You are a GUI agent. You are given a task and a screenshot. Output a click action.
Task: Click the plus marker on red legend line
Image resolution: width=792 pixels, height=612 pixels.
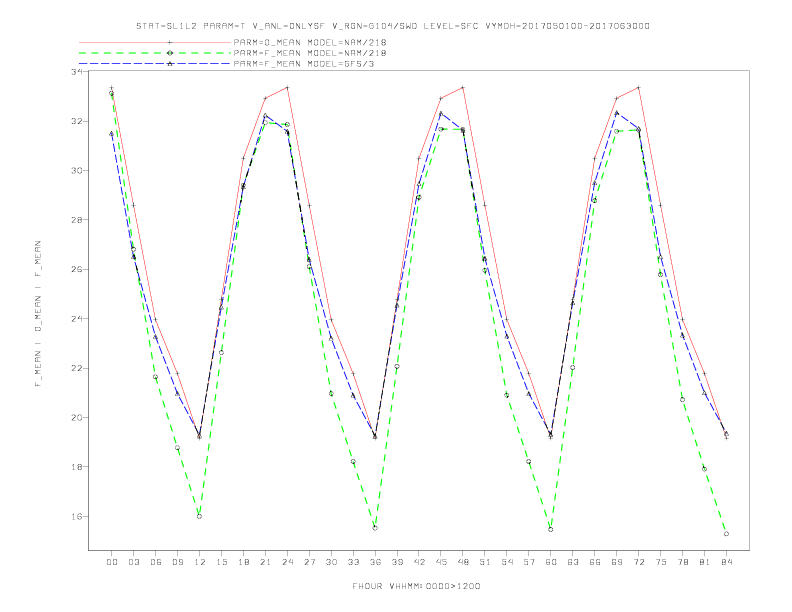pos(170,42)
